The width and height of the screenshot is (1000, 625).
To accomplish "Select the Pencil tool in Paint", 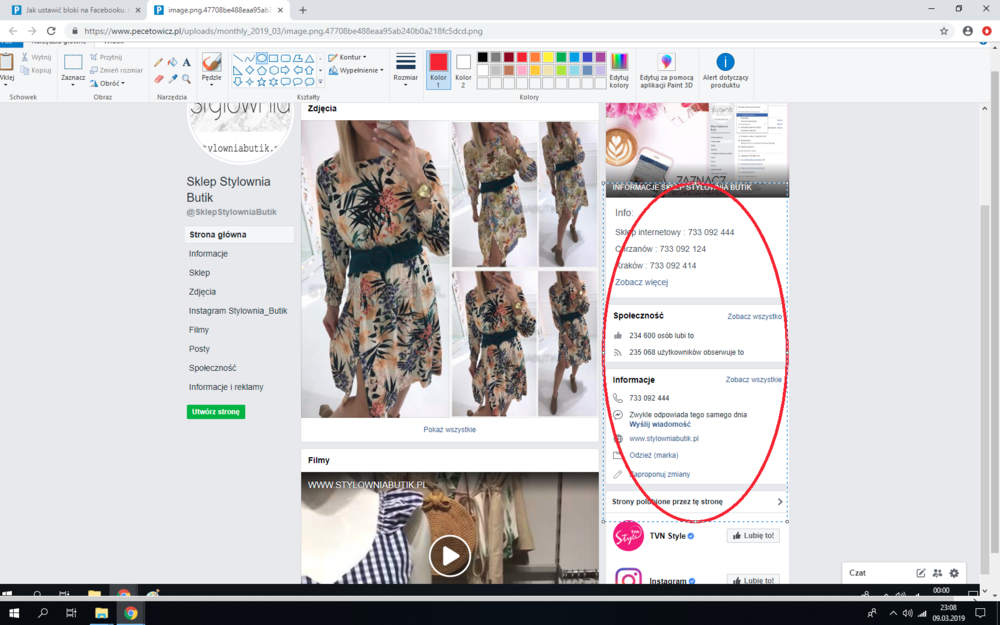I will click(158, 62).
